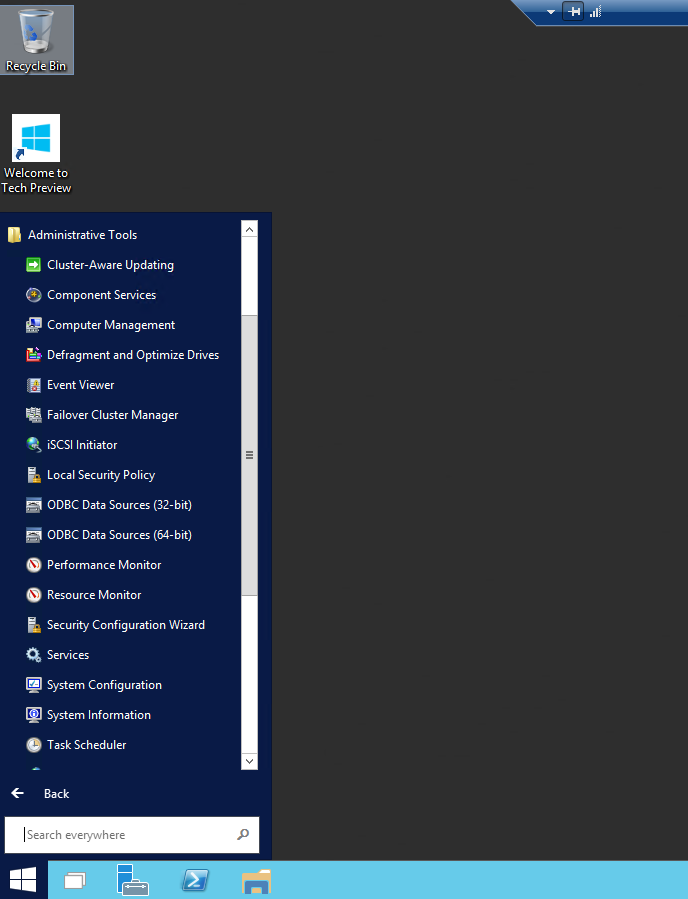Start Defragment and Optimize Drives
688x899 pixels.
coord(133,355)
